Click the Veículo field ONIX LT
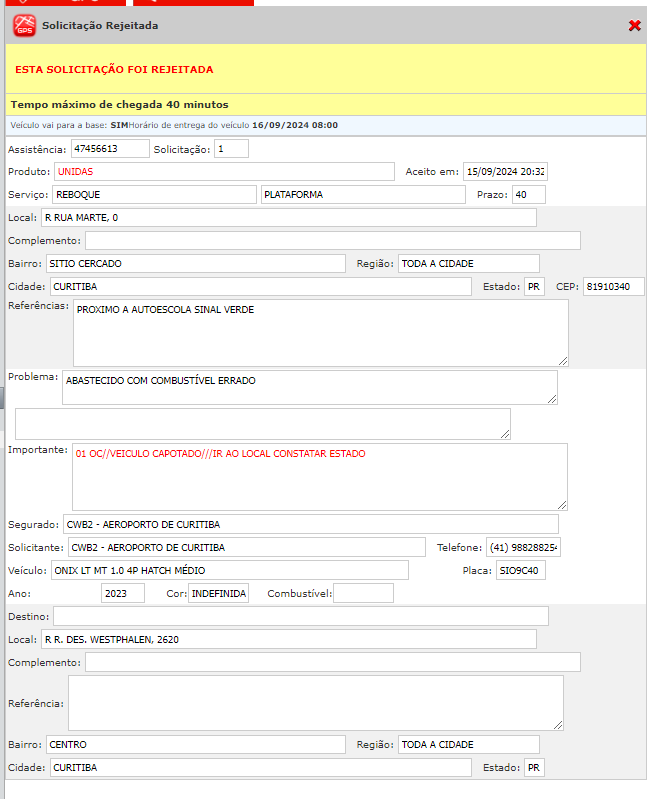The height and width of the screenshot is (799, 662). point(229,570)
